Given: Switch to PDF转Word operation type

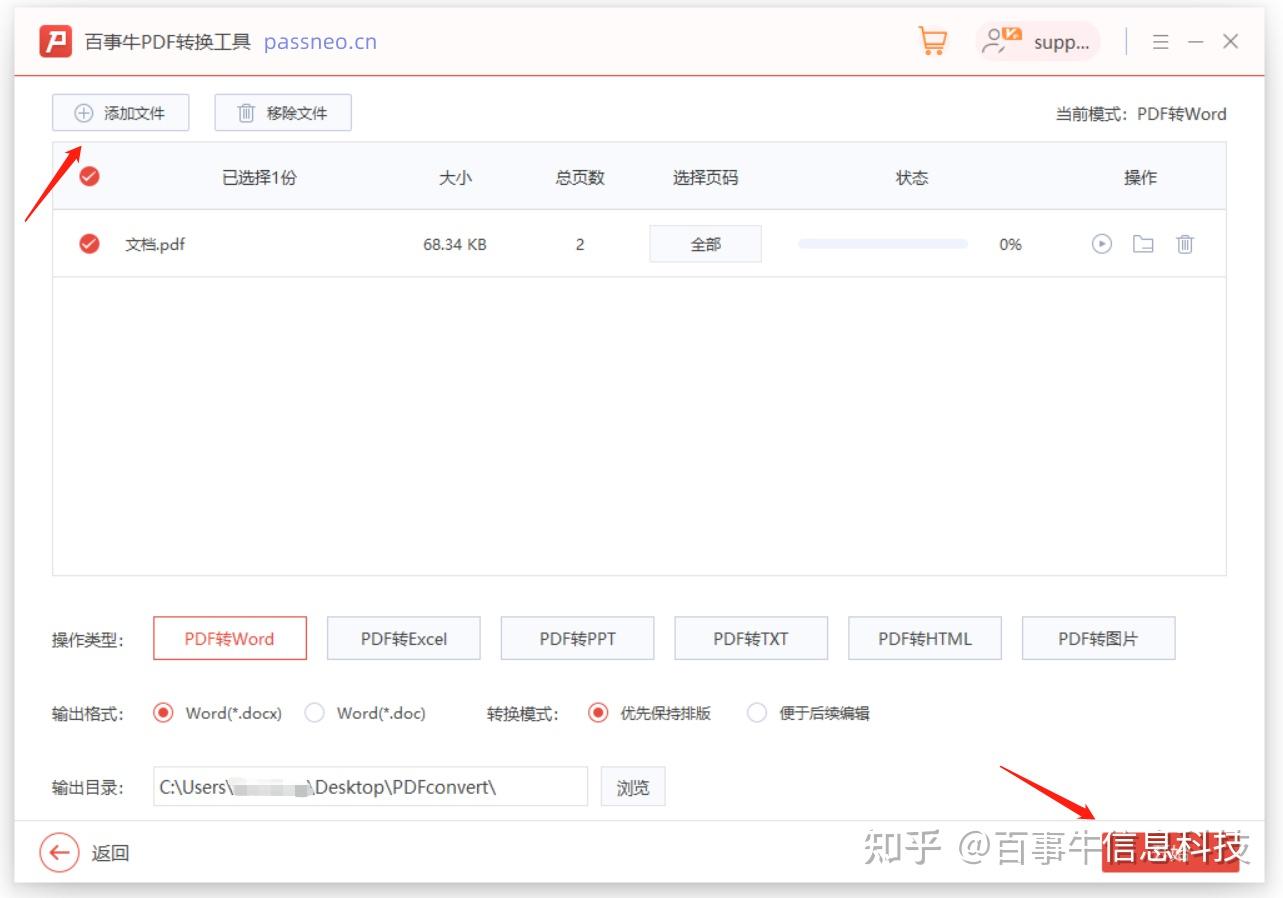Looking at the screenshot, I should 230,638.
